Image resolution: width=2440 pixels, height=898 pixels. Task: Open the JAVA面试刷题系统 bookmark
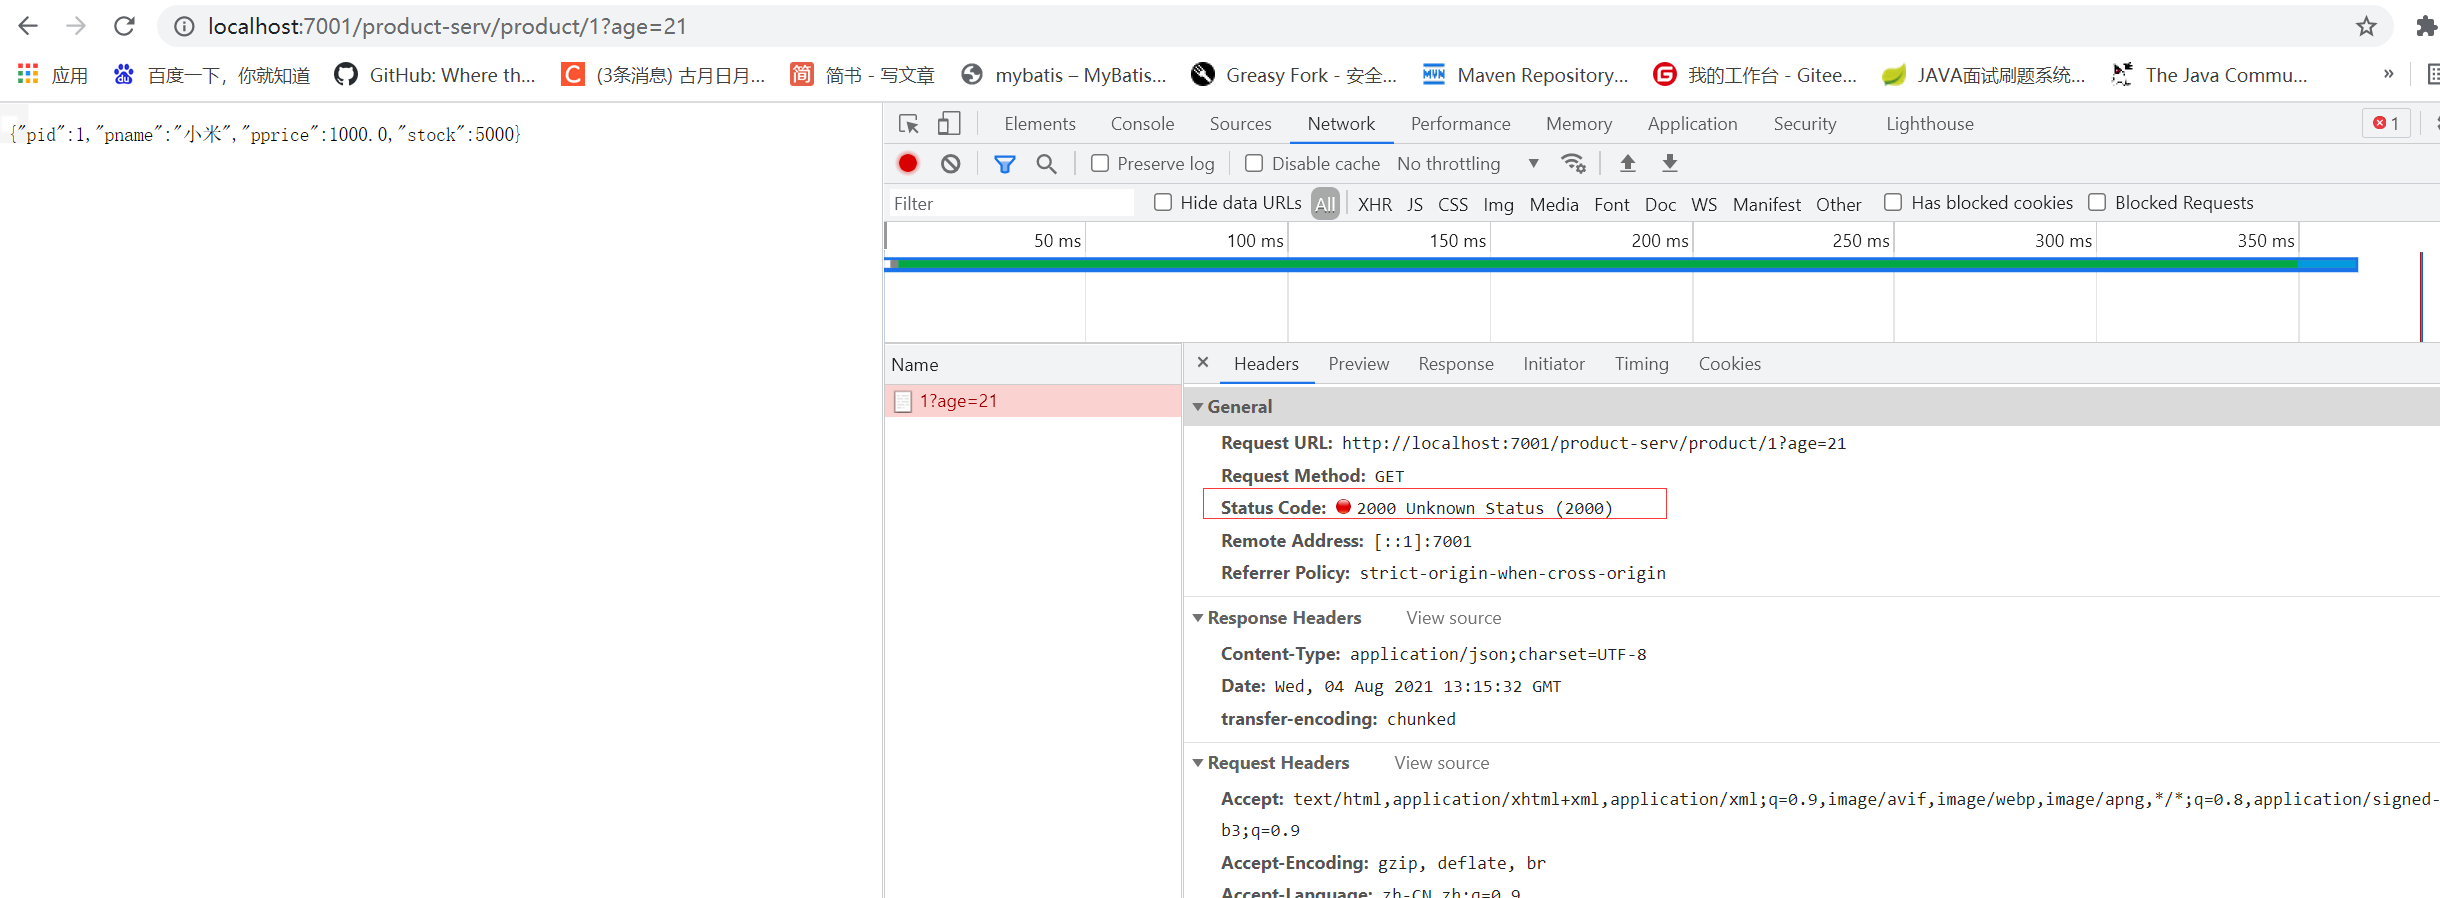[x=1984, y=75]
